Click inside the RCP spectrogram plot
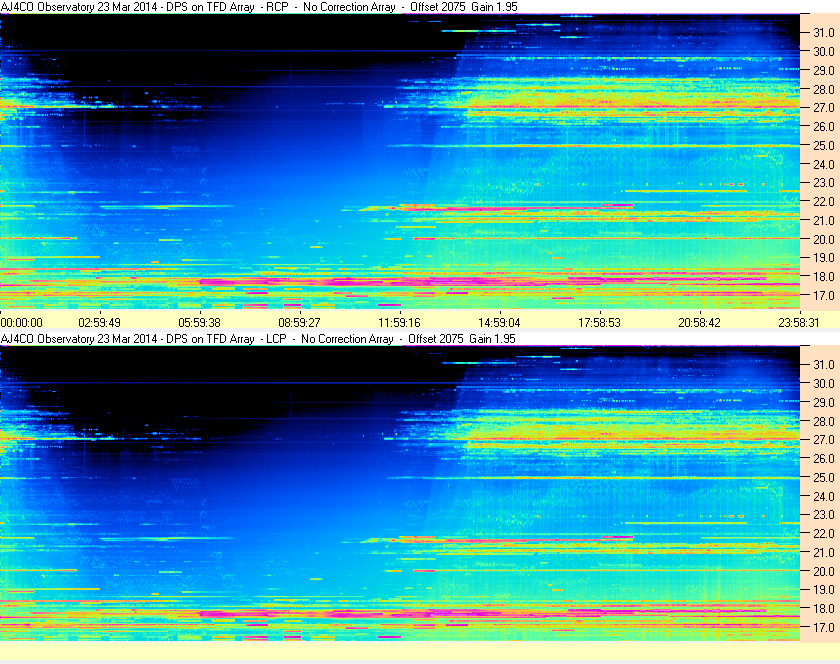Image resolution: width=840 pixels, height=664 pixels. [400, 161]
